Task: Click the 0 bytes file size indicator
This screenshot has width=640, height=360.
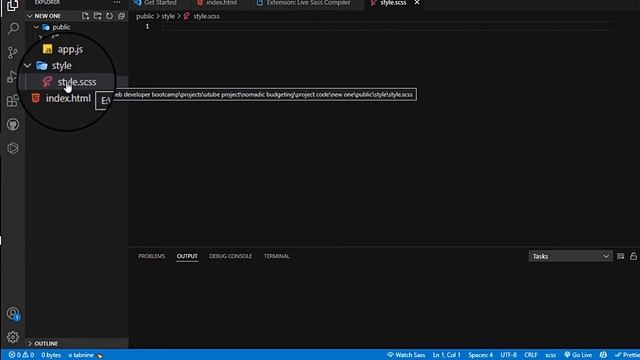Action: pos(51,355)
